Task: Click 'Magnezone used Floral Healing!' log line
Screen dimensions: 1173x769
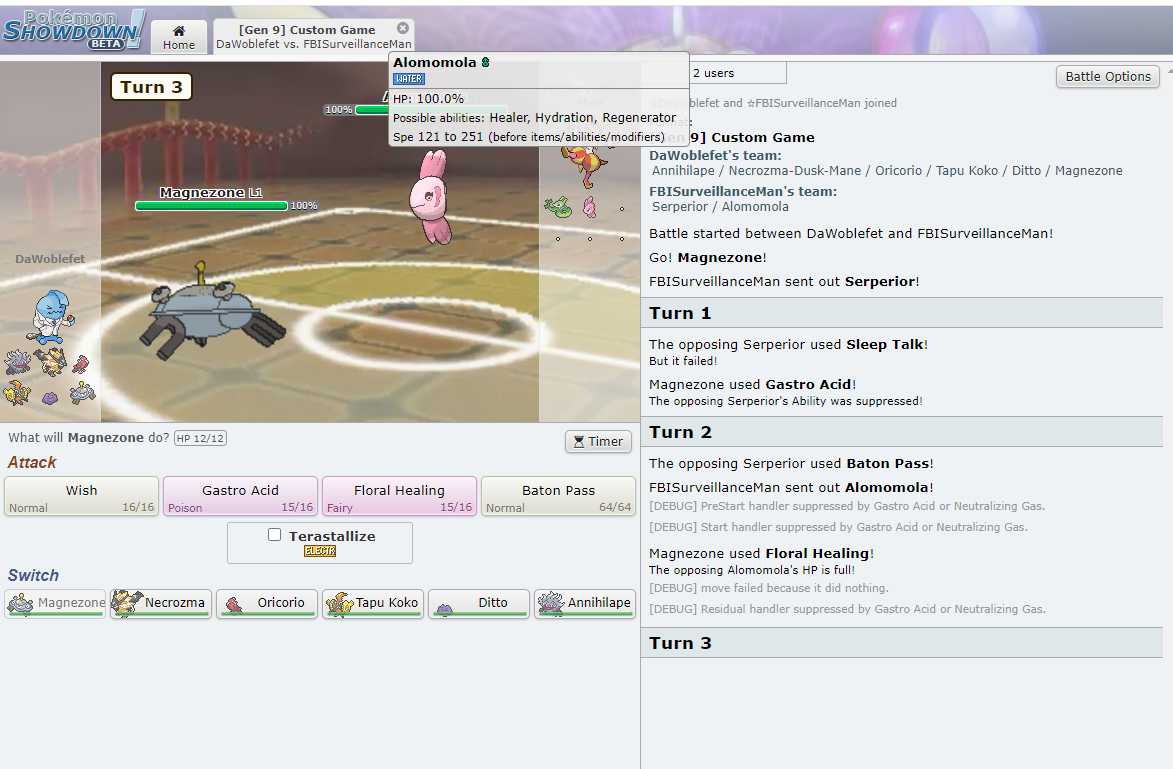Action: [761, 554]
